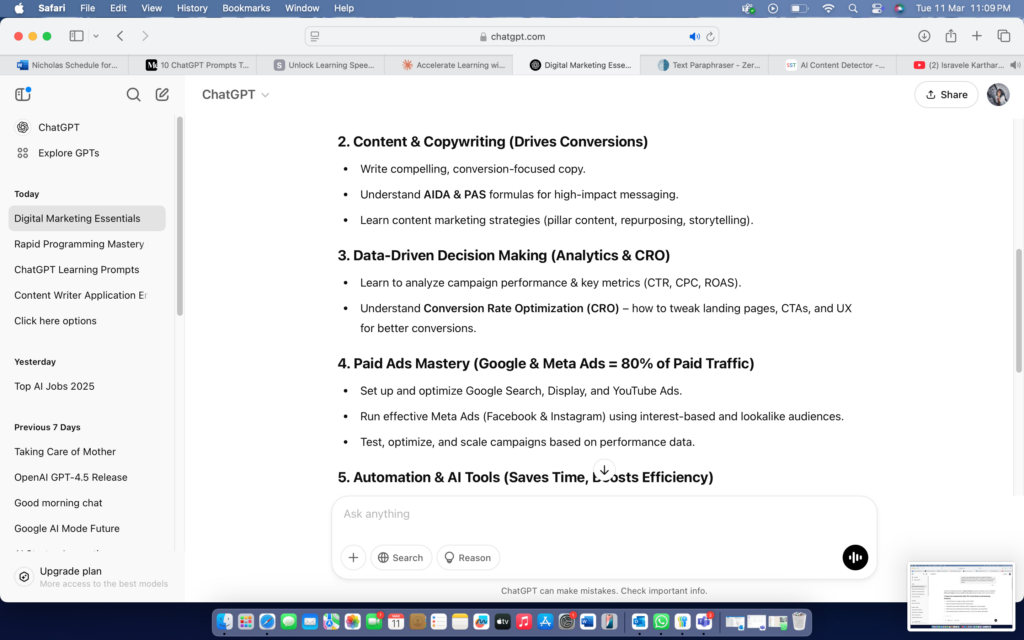Toggle the Reason option
This screenshot has width=1024, height=640.
pyautogui.click(x=468, y=557)
